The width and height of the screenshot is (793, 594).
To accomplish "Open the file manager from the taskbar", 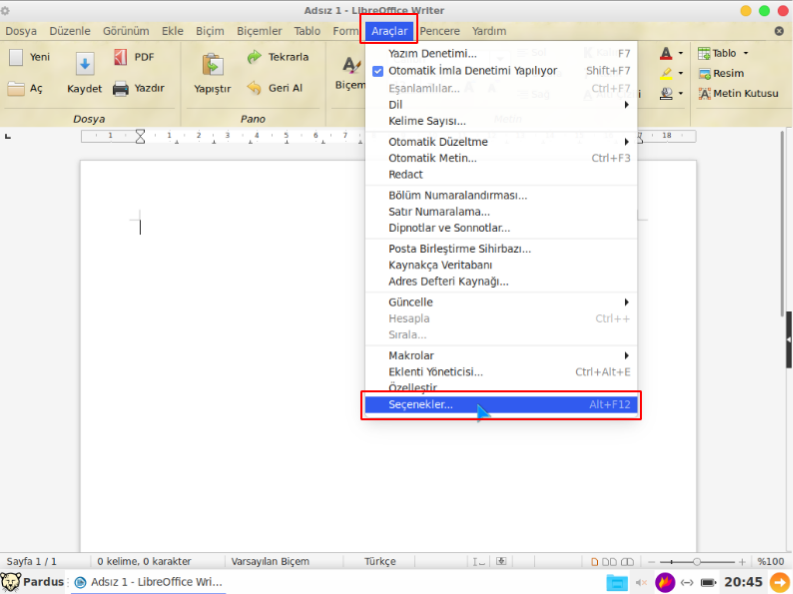I will point(617,582).
